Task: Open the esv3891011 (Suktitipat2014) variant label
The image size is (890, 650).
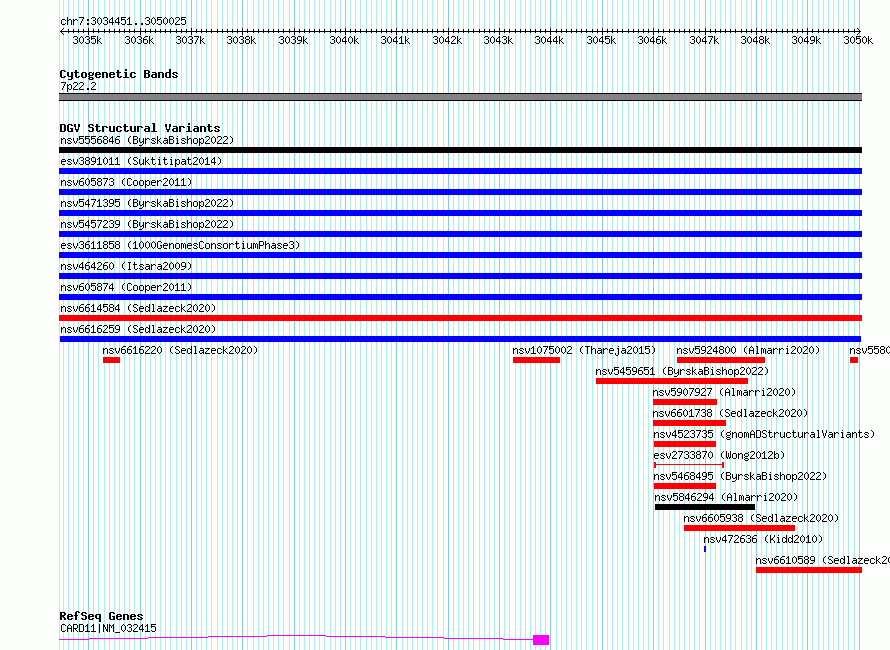Action: [x=141, y=161]
